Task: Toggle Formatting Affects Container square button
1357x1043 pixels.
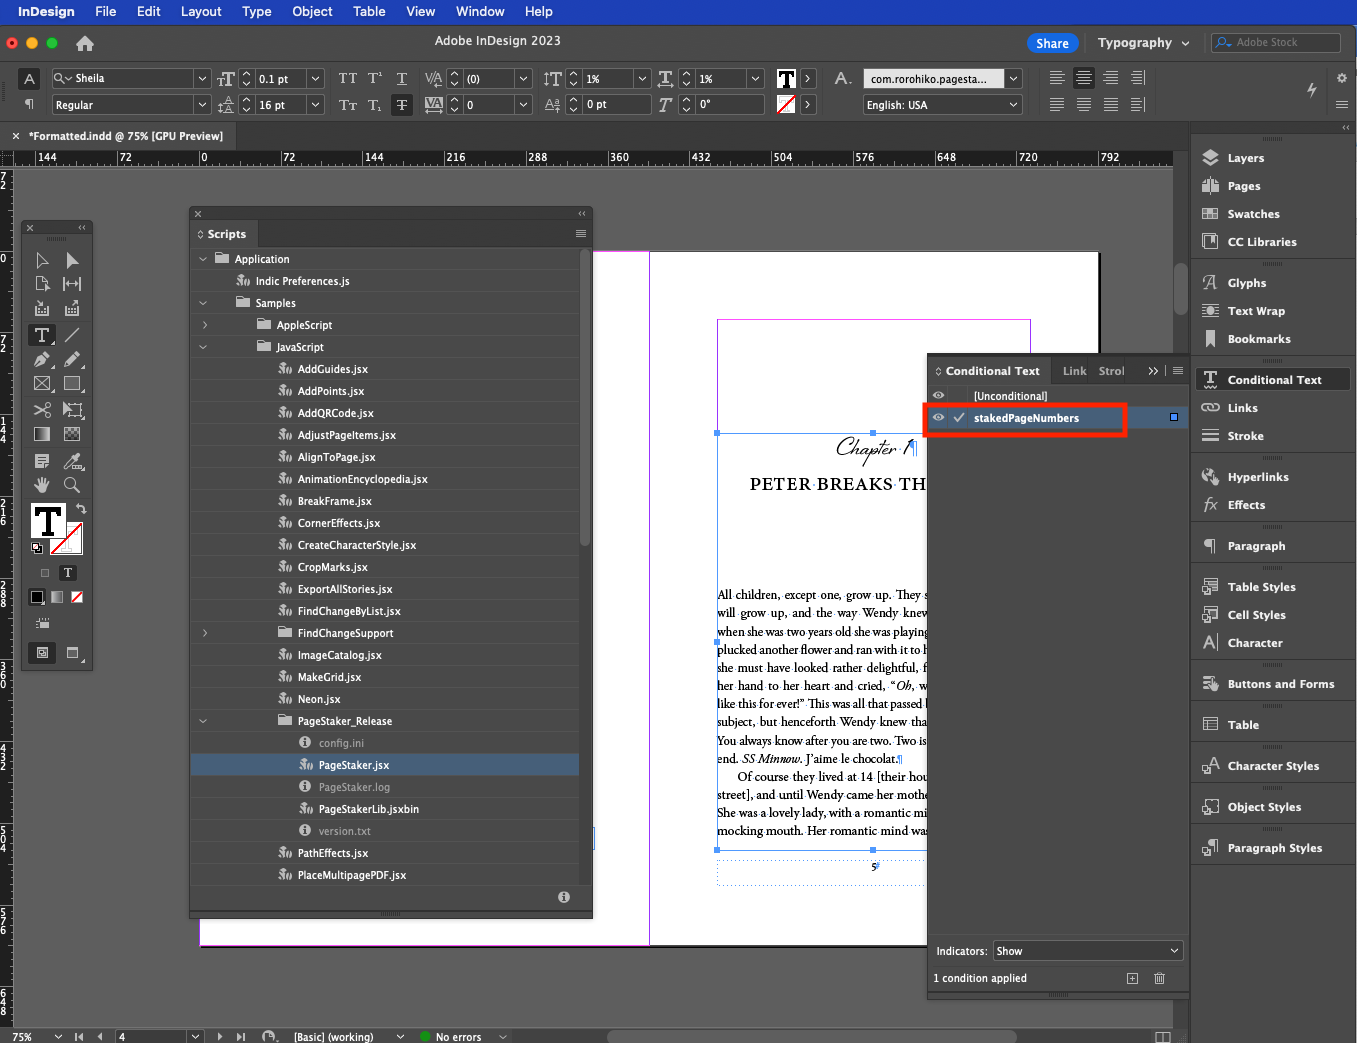Action: coord(44,573)
